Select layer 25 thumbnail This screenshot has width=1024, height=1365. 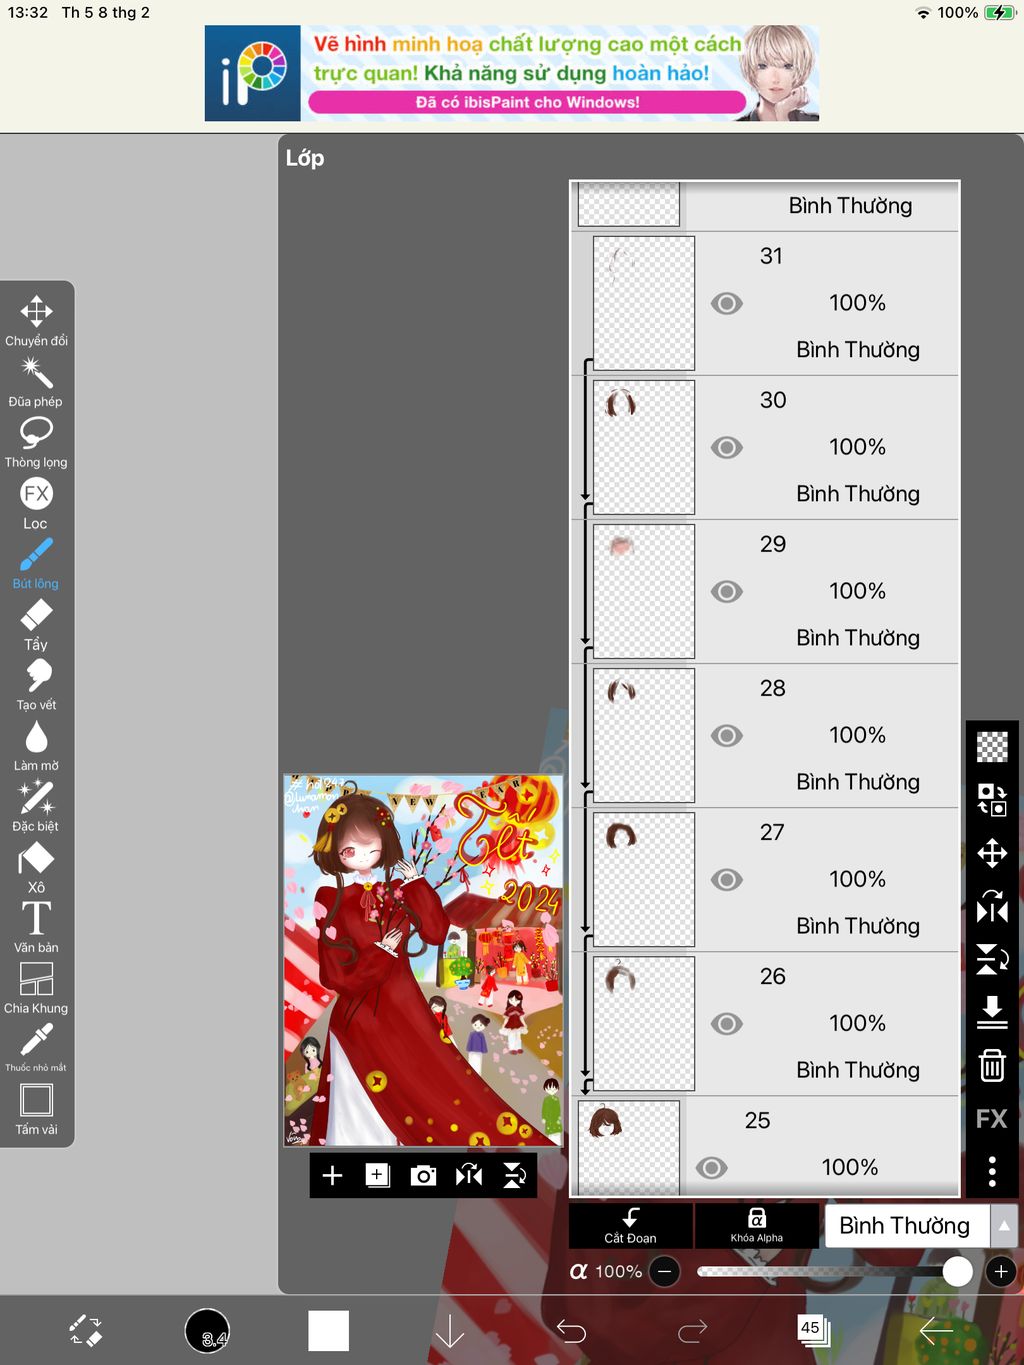coord(629,1147)
